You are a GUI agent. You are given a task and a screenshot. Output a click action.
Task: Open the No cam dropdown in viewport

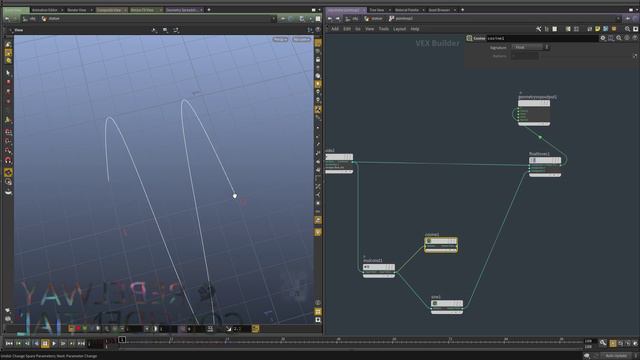[302, 39]
